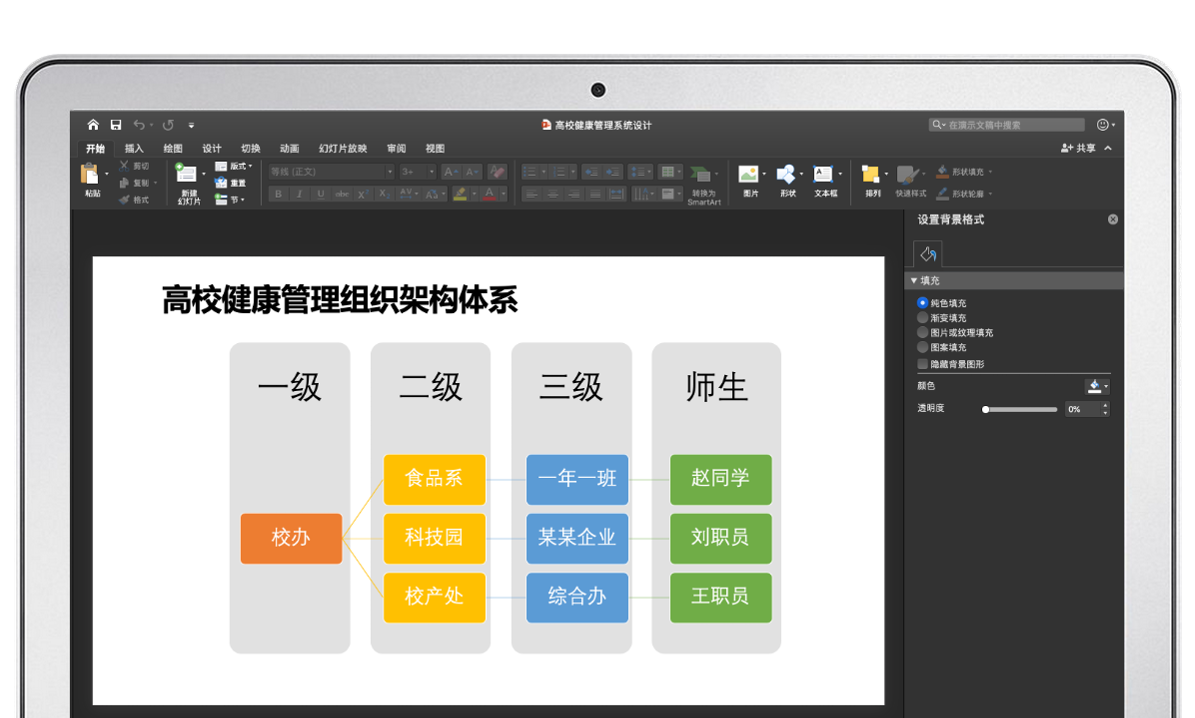This screenshot has width=1195, height=718.
Task: Click the 格式 format painter icon
Action: [x=123, y=200]
